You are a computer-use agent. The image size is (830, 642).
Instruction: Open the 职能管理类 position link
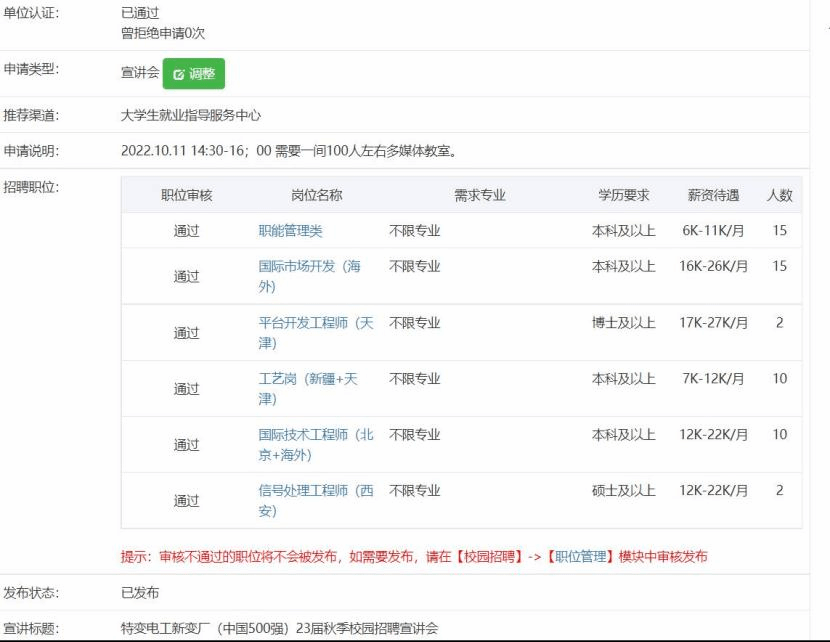coord(290,231)
